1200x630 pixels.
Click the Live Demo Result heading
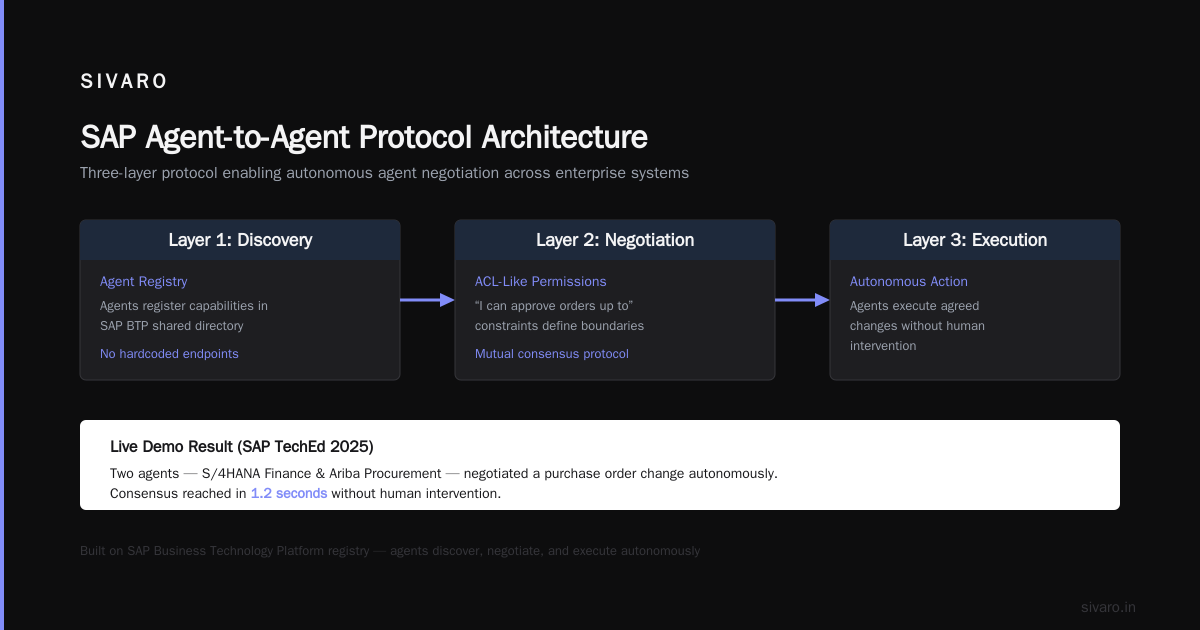coord(242,446)
